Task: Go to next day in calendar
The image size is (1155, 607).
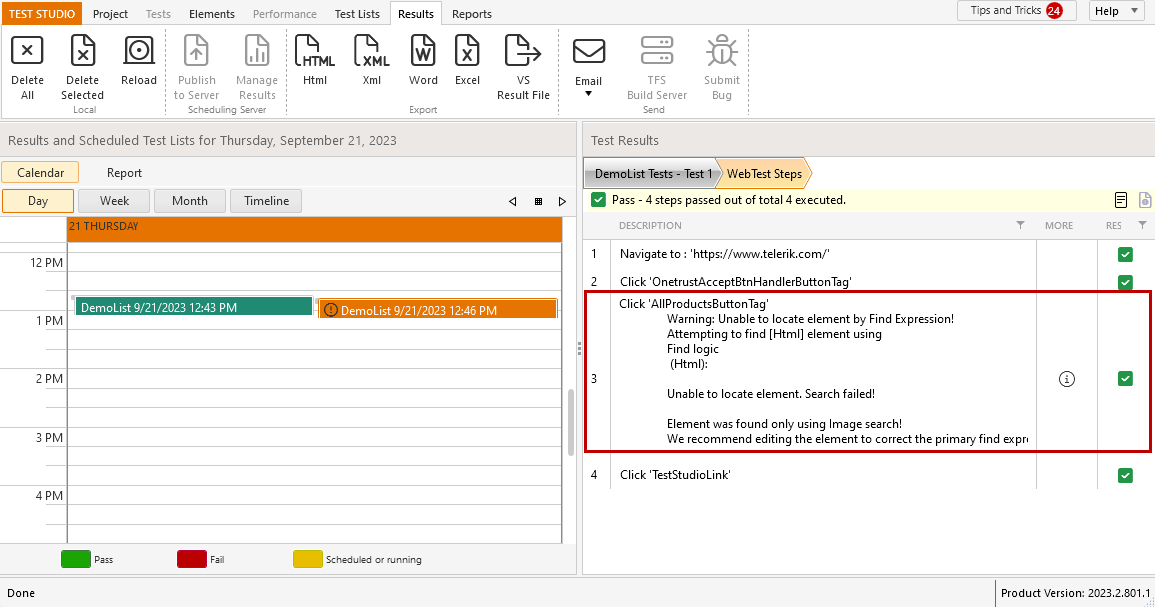Action: [562, 201]
